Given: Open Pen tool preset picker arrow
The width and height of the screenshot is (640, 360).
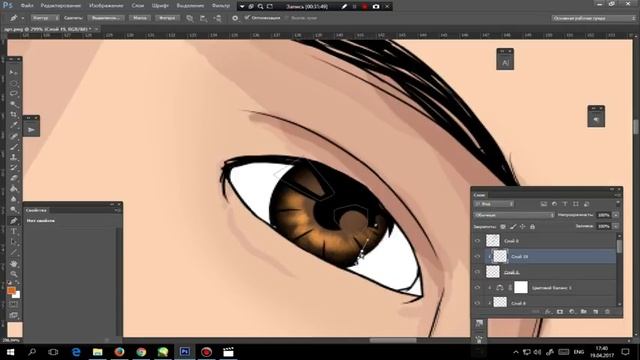Looking at the screenshot, I should tap(22, 18).
